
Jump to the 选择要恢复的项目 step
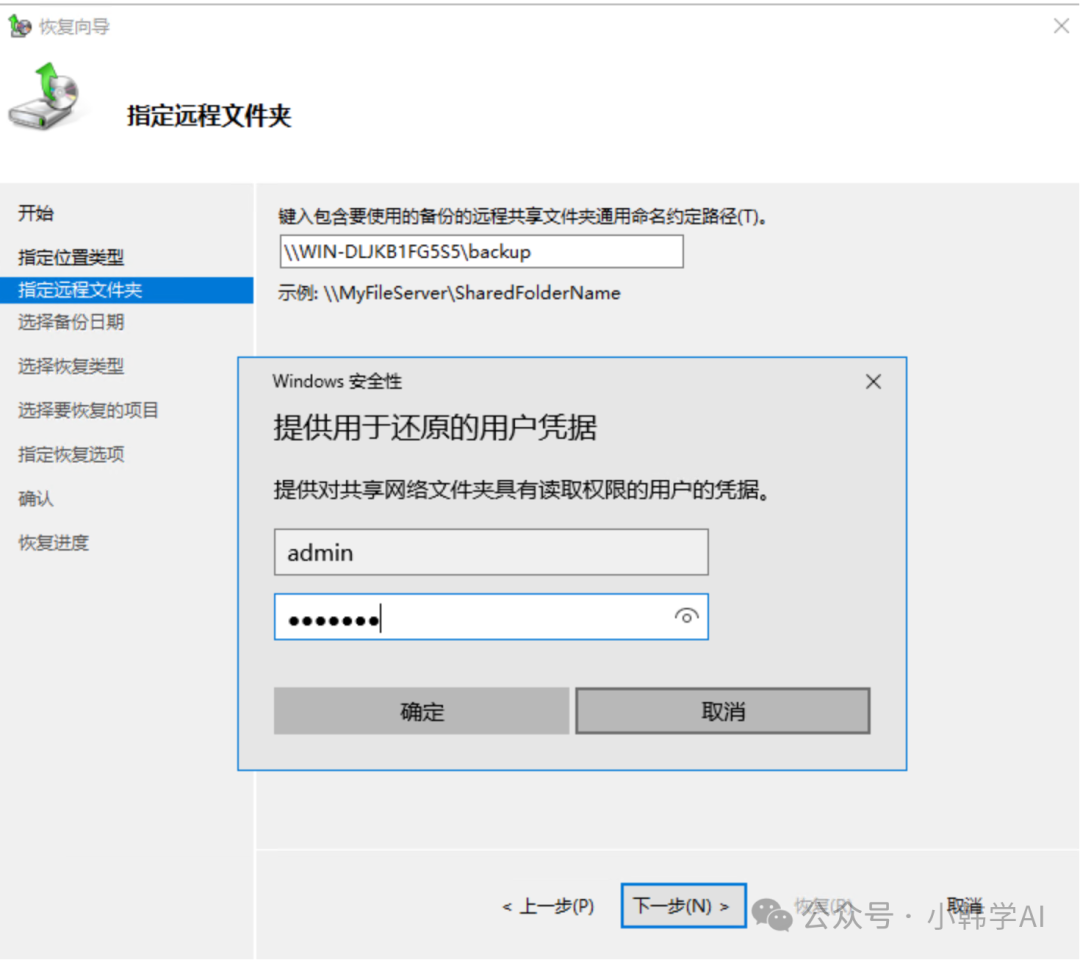point(88,410)
